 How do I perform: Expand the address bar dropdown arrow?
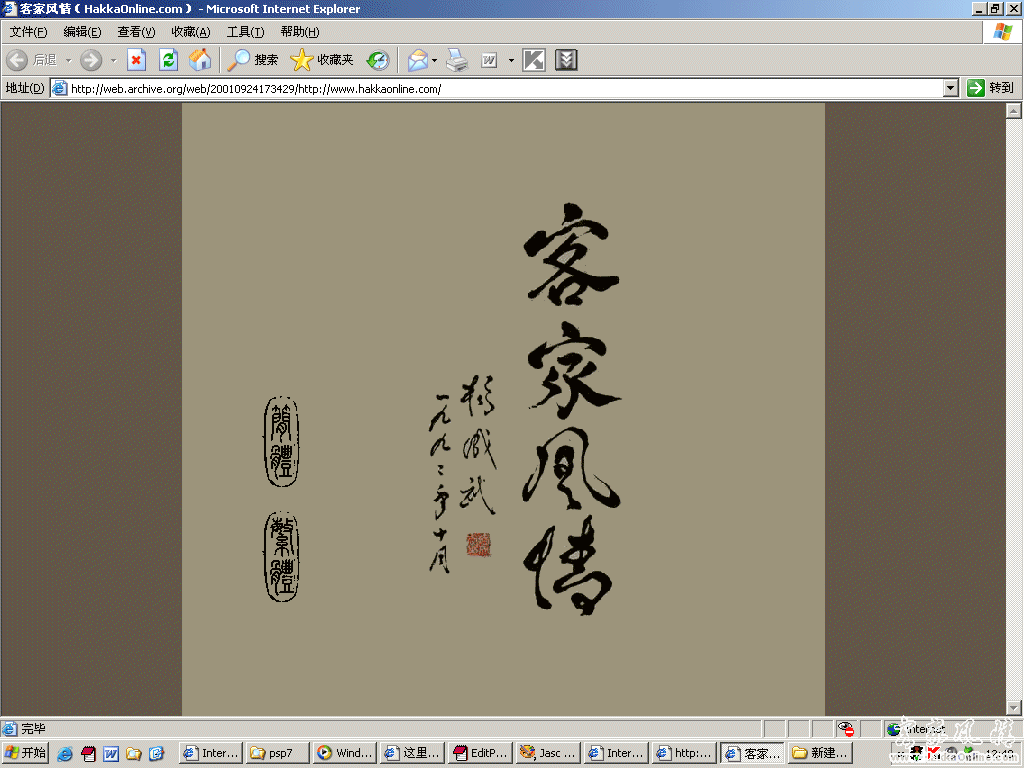pyautogui.click(x=951, y=88)
